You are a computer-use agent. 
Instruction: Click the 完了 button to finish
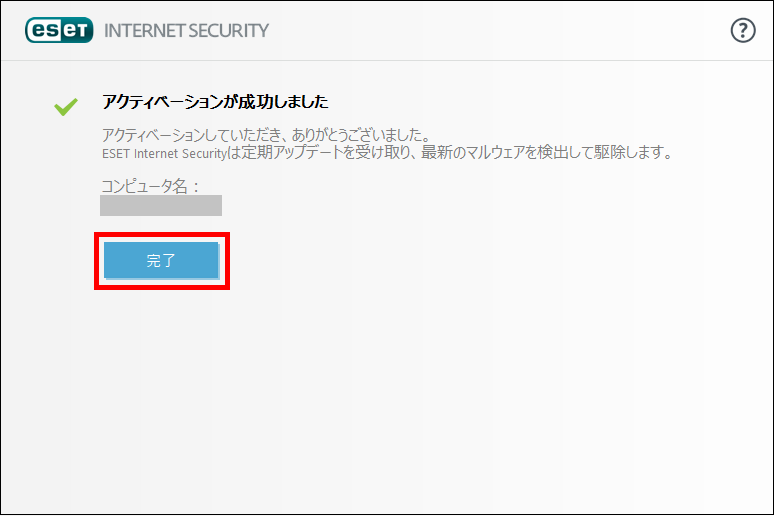[161, 260]
